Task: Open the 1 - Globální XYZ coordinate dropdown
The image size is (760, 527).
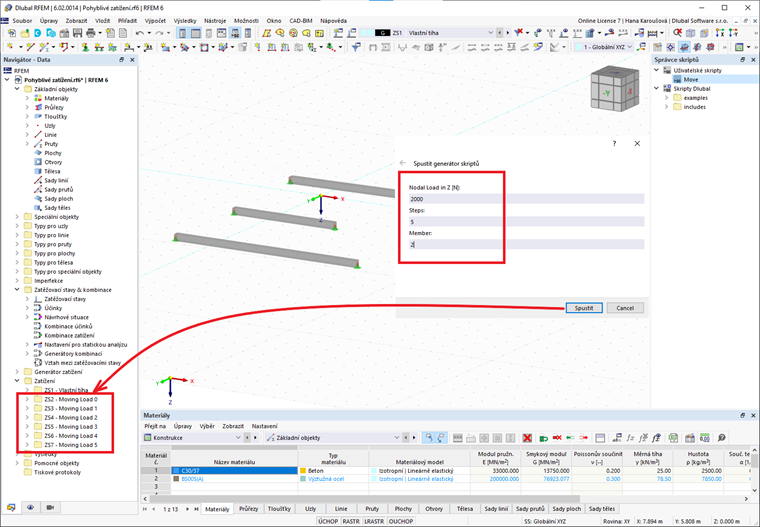Action: (630, 47)
